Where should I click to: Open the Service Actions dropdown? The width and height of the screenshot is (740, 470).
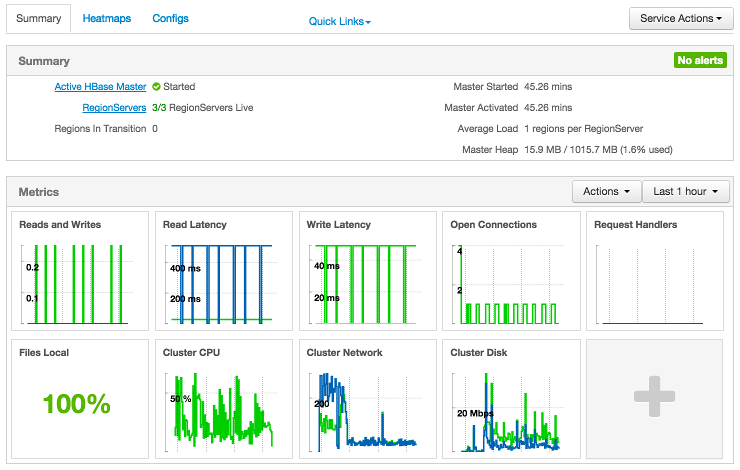click(x=678, y=18)
